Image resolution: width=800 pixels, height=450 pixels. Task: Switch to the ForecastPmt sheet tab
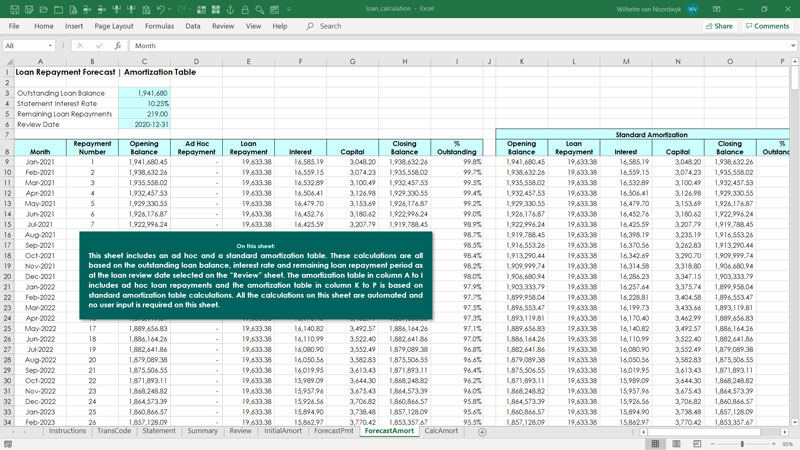[334, 431]
